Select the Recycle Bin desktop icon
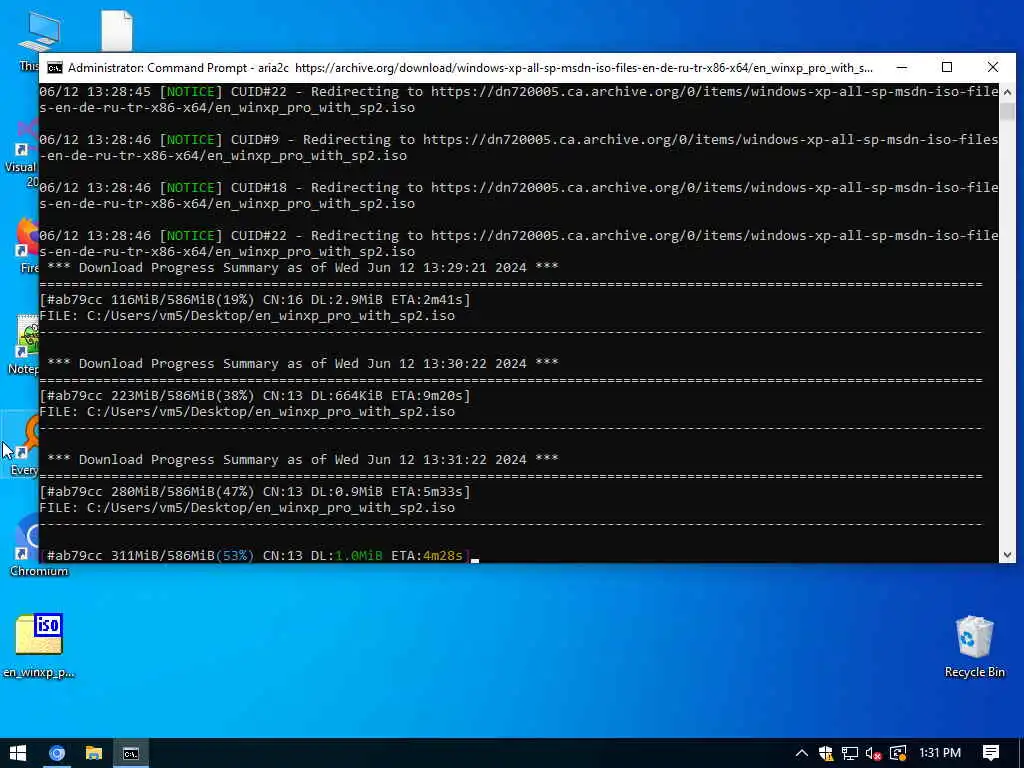The height and width of the screenshot is (768, 1024). click(x=974, y=647)
